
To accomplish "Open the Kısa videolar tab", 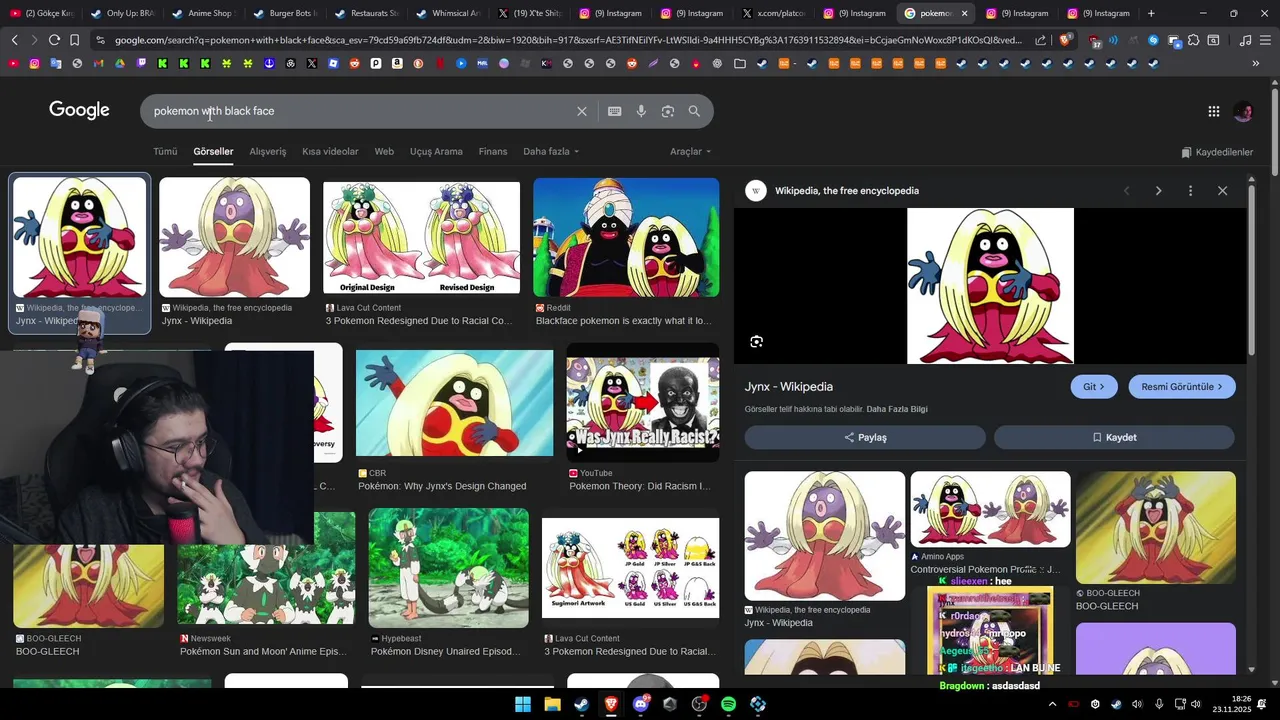I will pyautogui.click(x=330, y=152).
